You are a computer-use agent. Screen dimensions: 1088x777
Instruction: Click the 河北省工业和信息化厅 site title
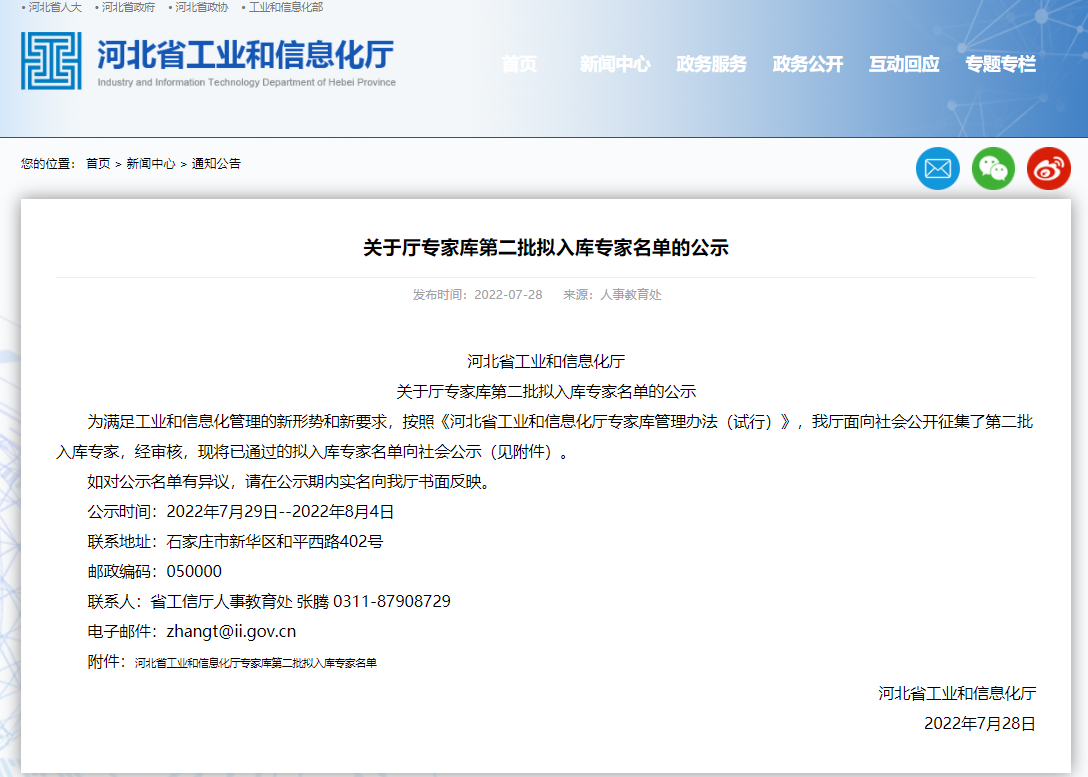[245, 55]
